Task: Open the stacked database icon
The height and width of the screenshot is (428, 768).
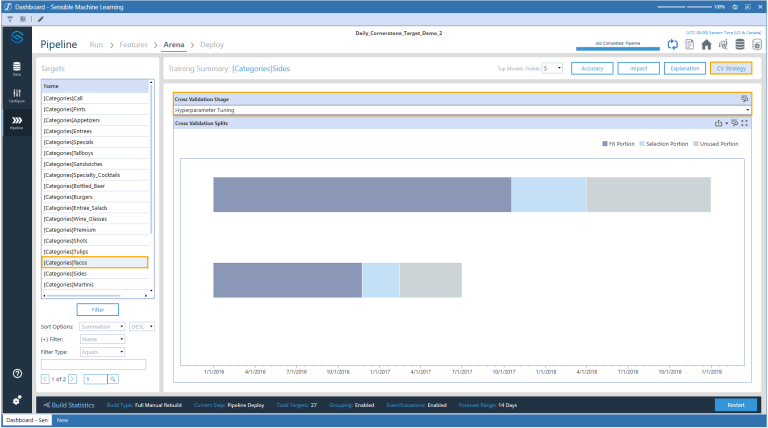Action: click(740, 45)
